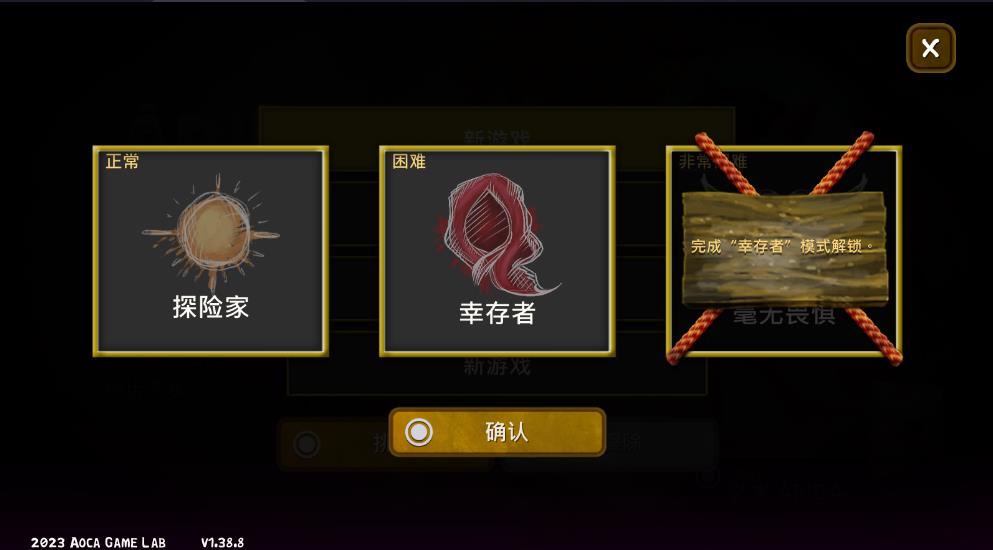Choose the 幸存者 difficulty label

coord(497,312)
